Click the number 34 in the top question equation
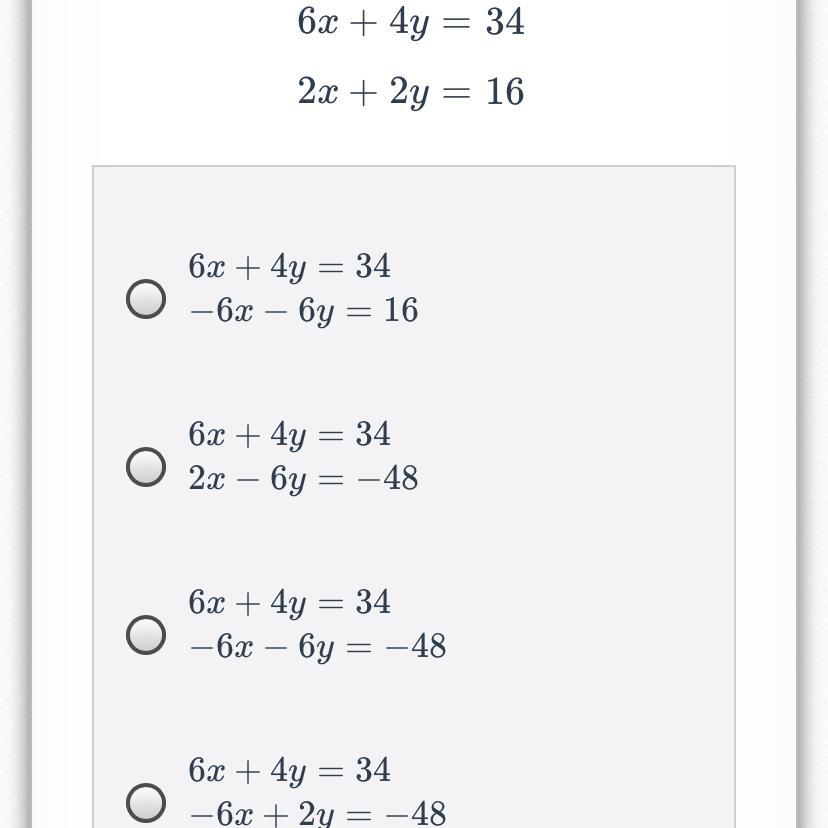This screenshot has width=828, height=828. click(x=505, y=21)
